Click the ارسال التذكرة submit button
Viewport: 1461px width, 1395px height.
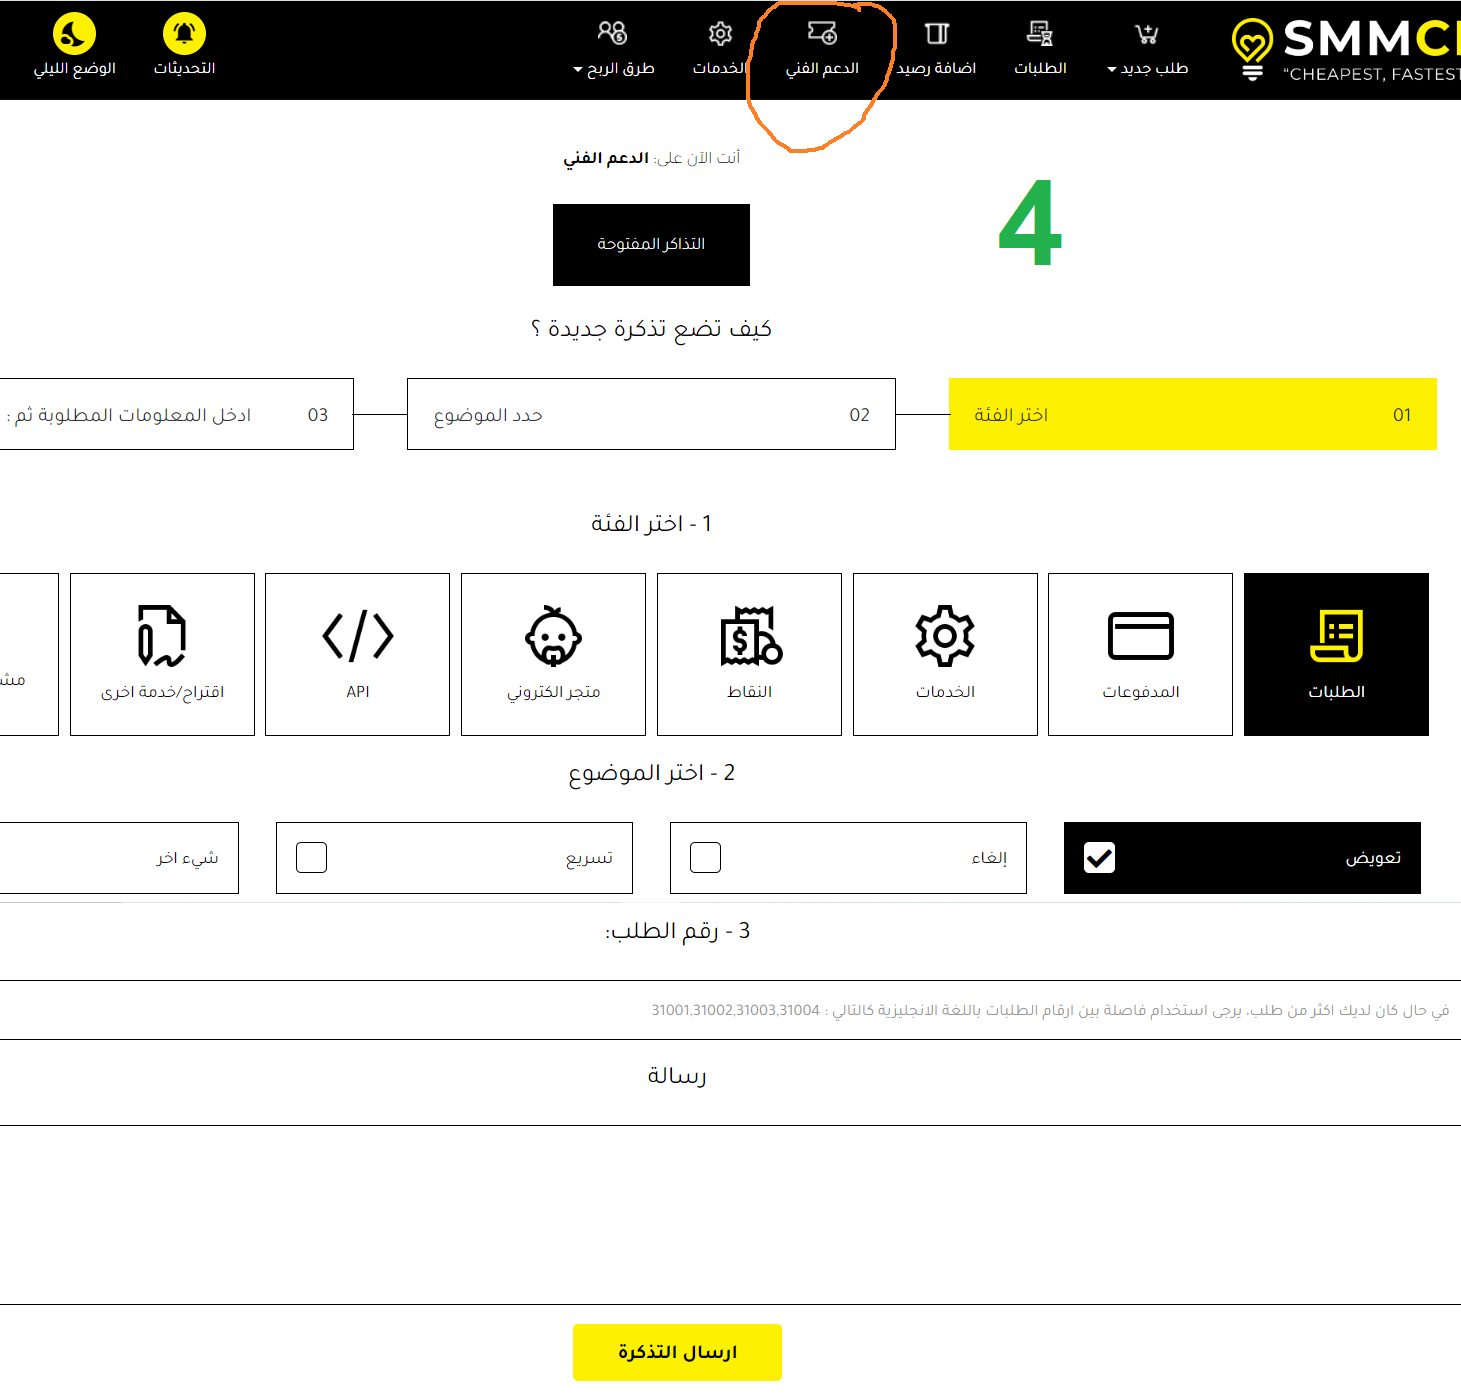tap(677, 1352)
